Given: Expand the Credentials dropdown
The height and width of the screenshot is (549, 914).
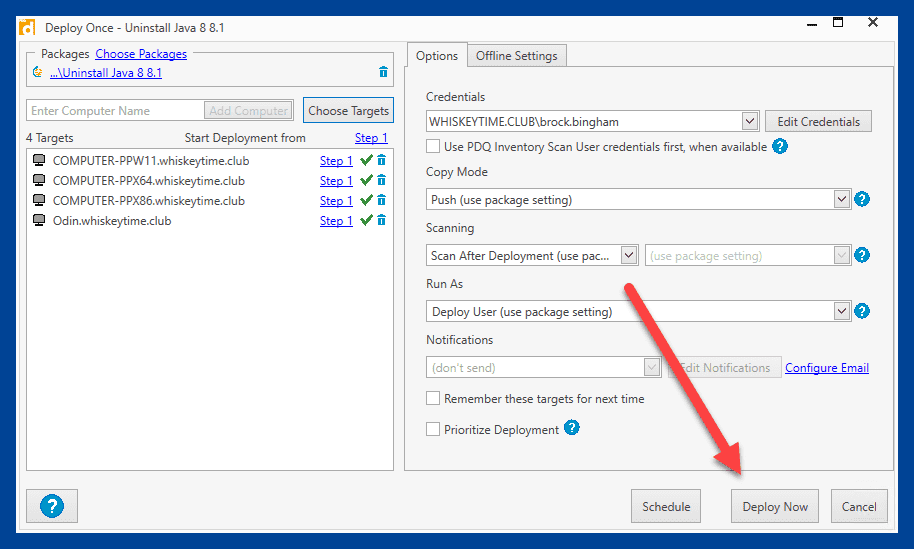Looking at the screenshot, I should point(750,121).
